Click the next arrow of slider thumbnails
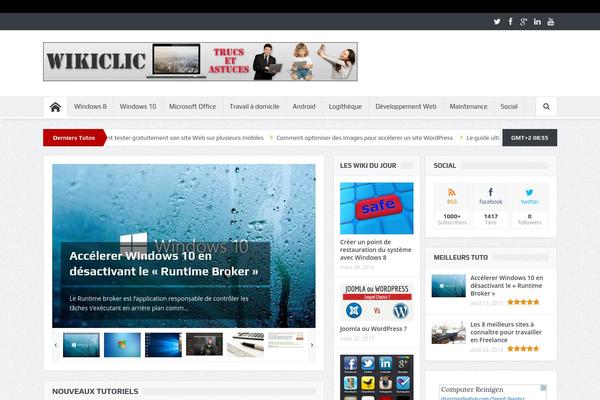This screenshot has width=600, height=400. coord(311,345)
